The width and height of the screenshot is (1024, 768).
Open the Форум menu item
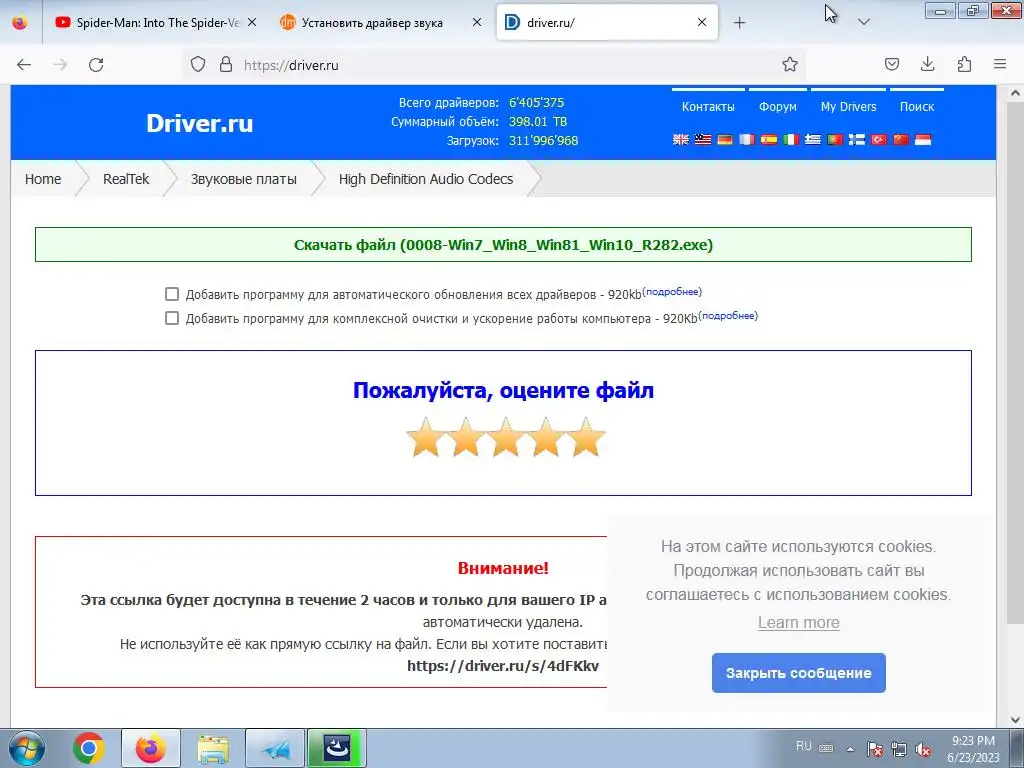(778, 106)
